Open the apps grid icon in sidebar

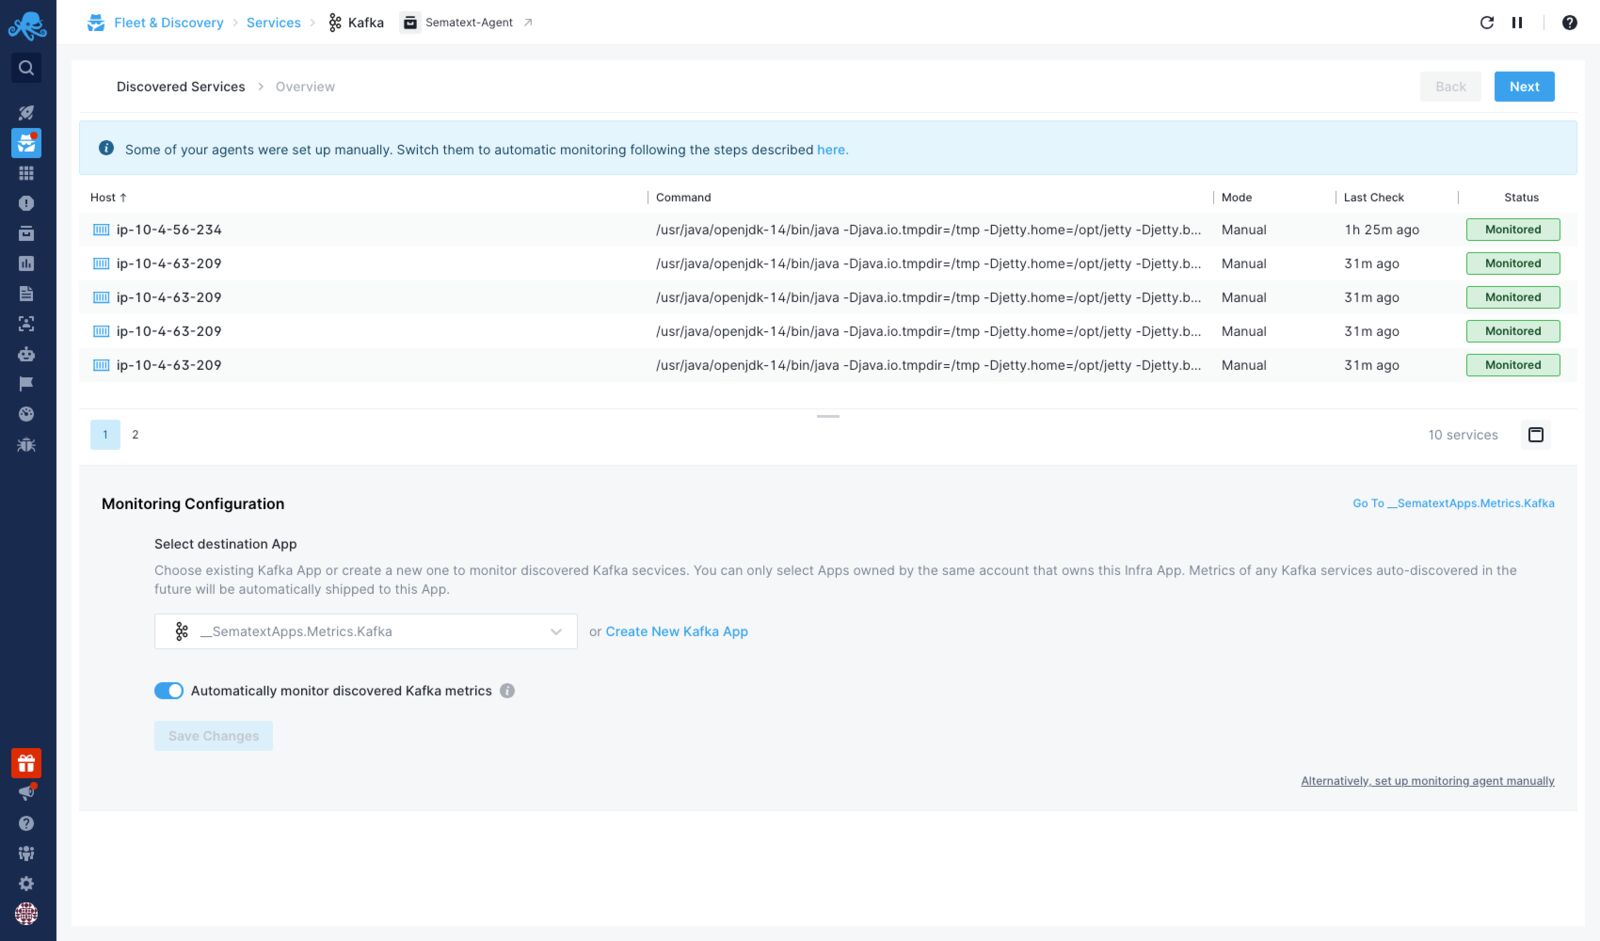pos(27,173)
